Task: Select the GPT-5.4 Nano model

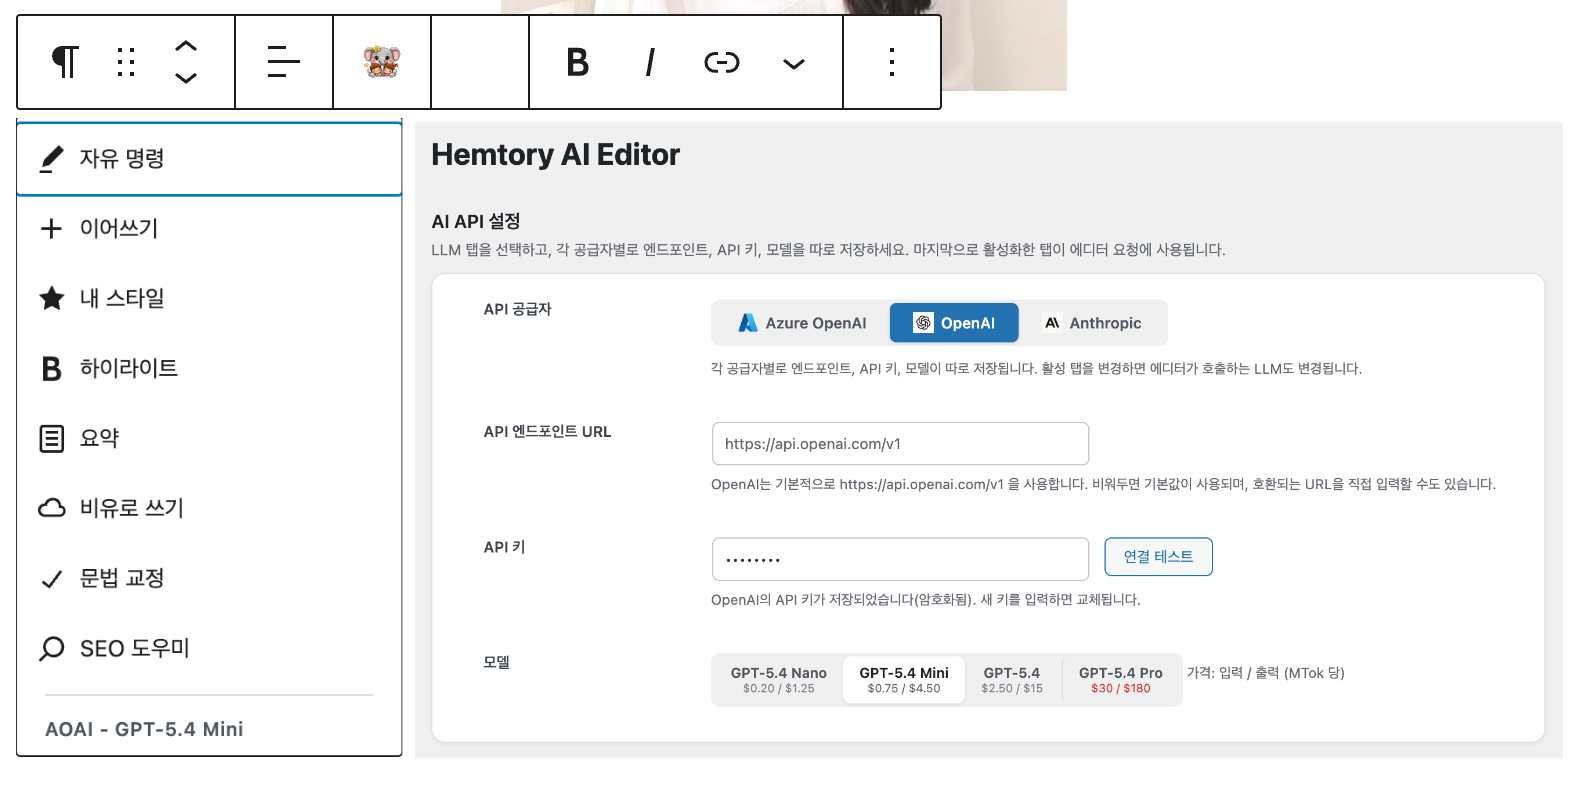Action: [x=779, y=680]
